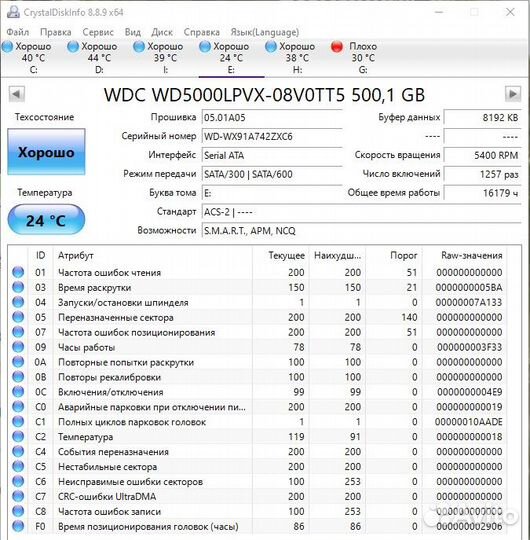This screenshot has width=530, height=540.
Task: Click status orb for C2 Температура
Action: coord(18,436)
